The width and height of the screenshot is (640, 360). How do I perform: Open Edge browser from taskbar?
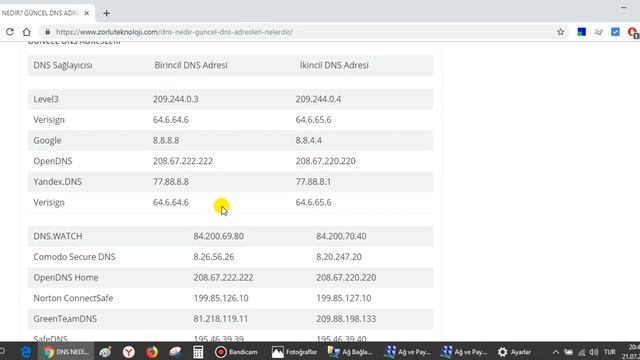(25, 351)
